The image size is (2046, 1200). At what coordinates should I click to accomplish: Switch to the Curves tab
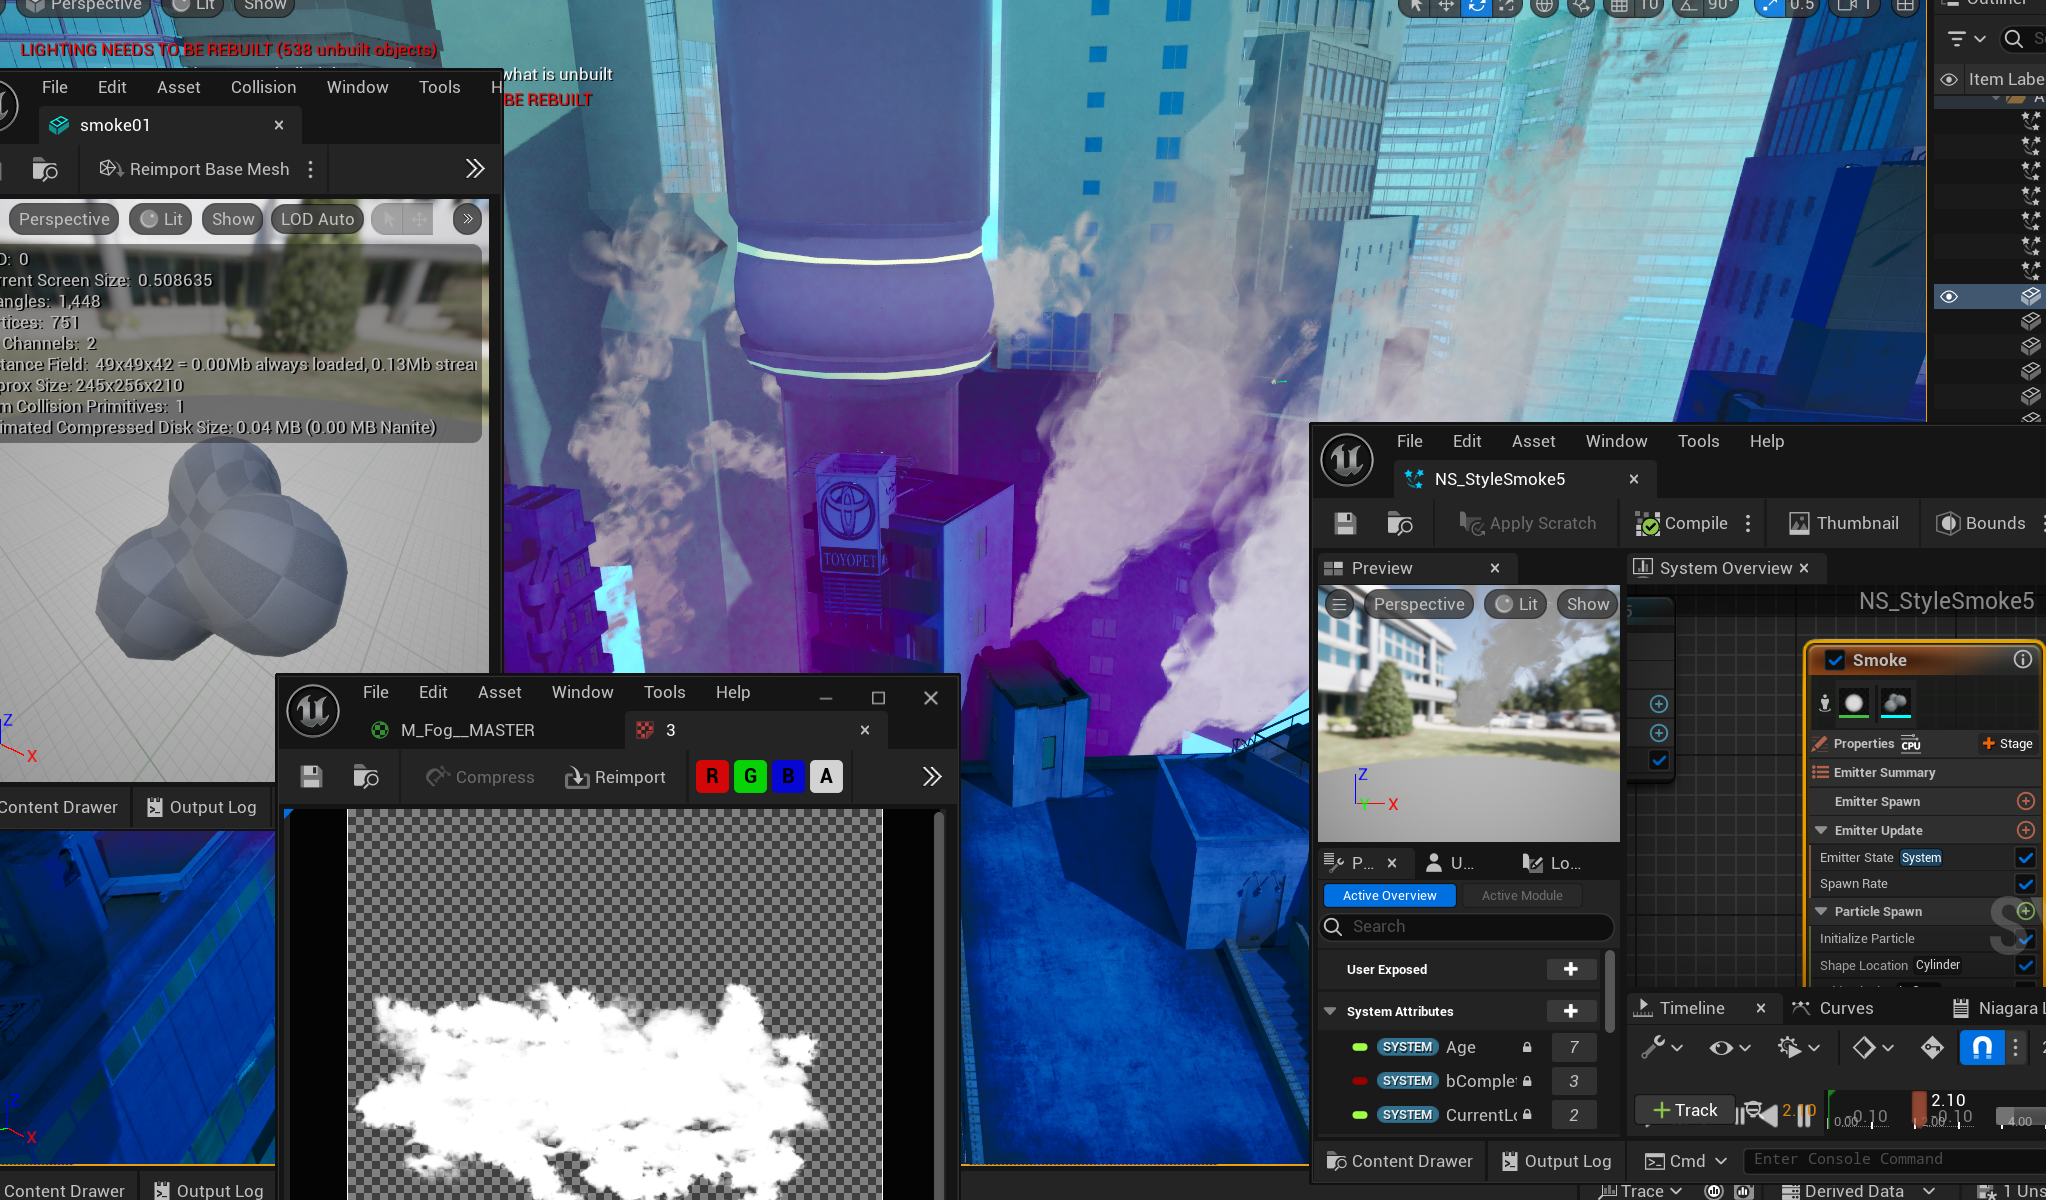click(x=1833, y=1008)
